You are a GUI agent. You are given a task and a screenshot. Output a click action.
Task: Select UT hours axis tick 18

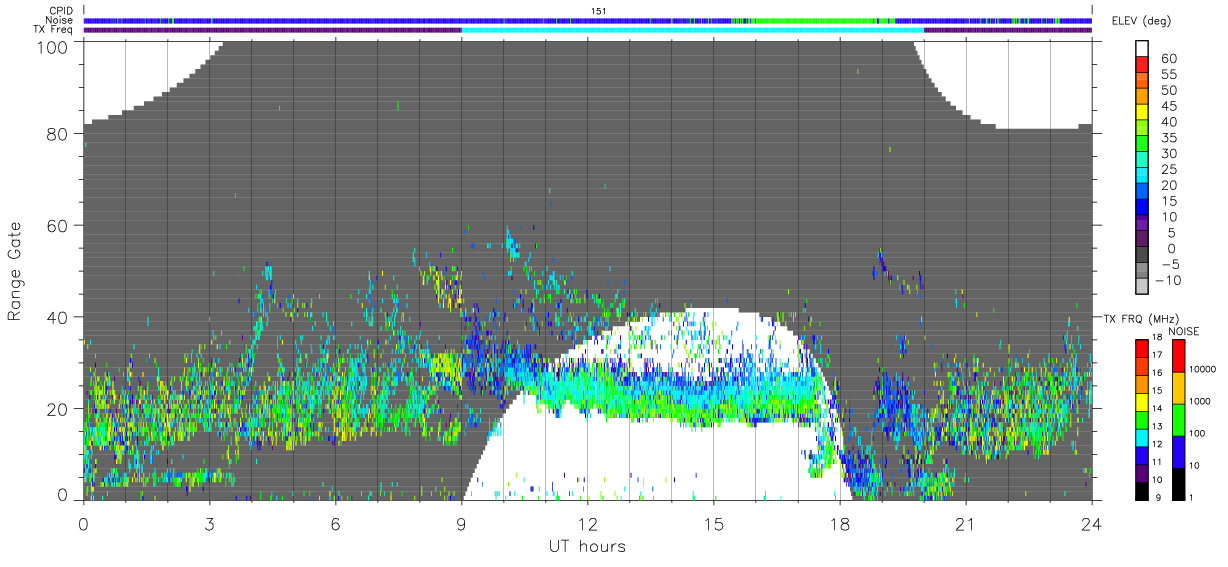(x=839, y=524)
